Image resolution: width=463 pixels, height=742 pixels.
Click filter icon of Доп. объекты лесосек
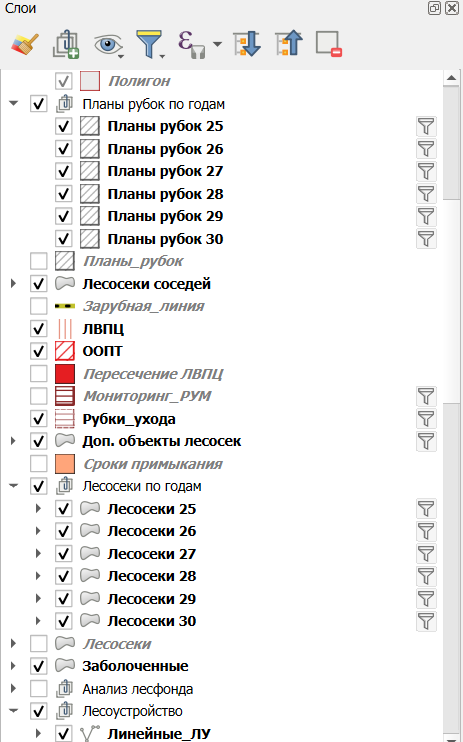point(426,441)
